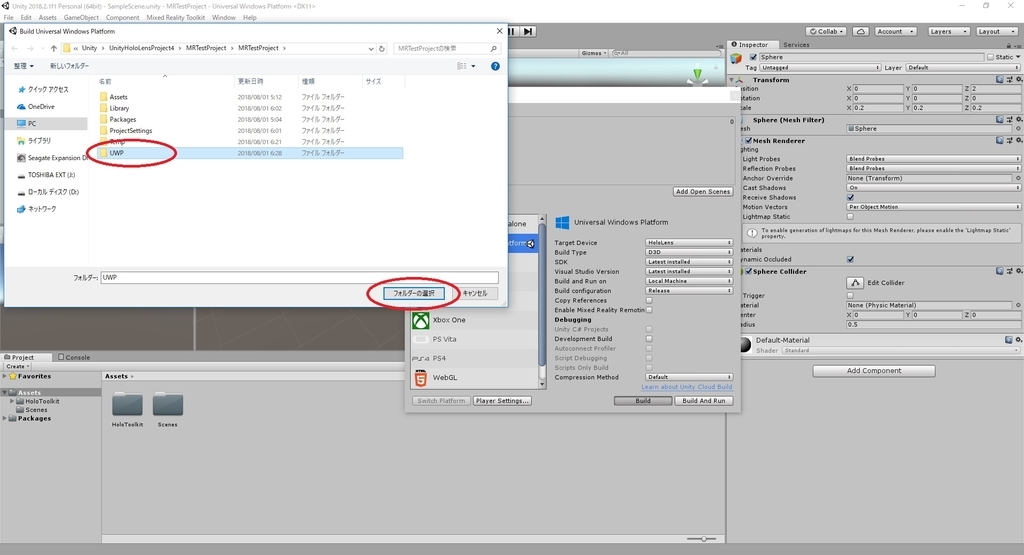This screenshot has width=1024, height=555.
Task: Open Sphere Collider gear settings icon
Action: 1018,271
